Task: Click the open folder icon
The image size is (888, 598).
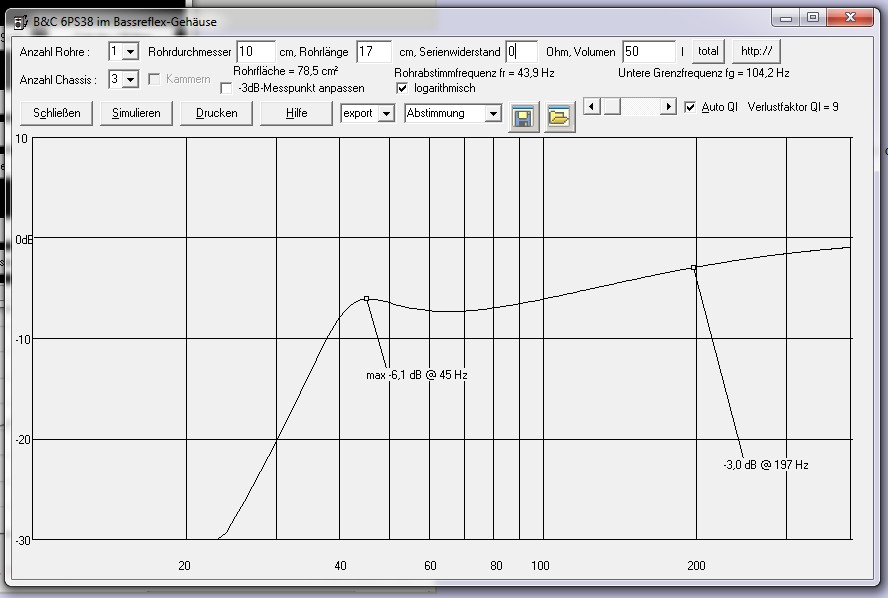Action: pos(560,117)
